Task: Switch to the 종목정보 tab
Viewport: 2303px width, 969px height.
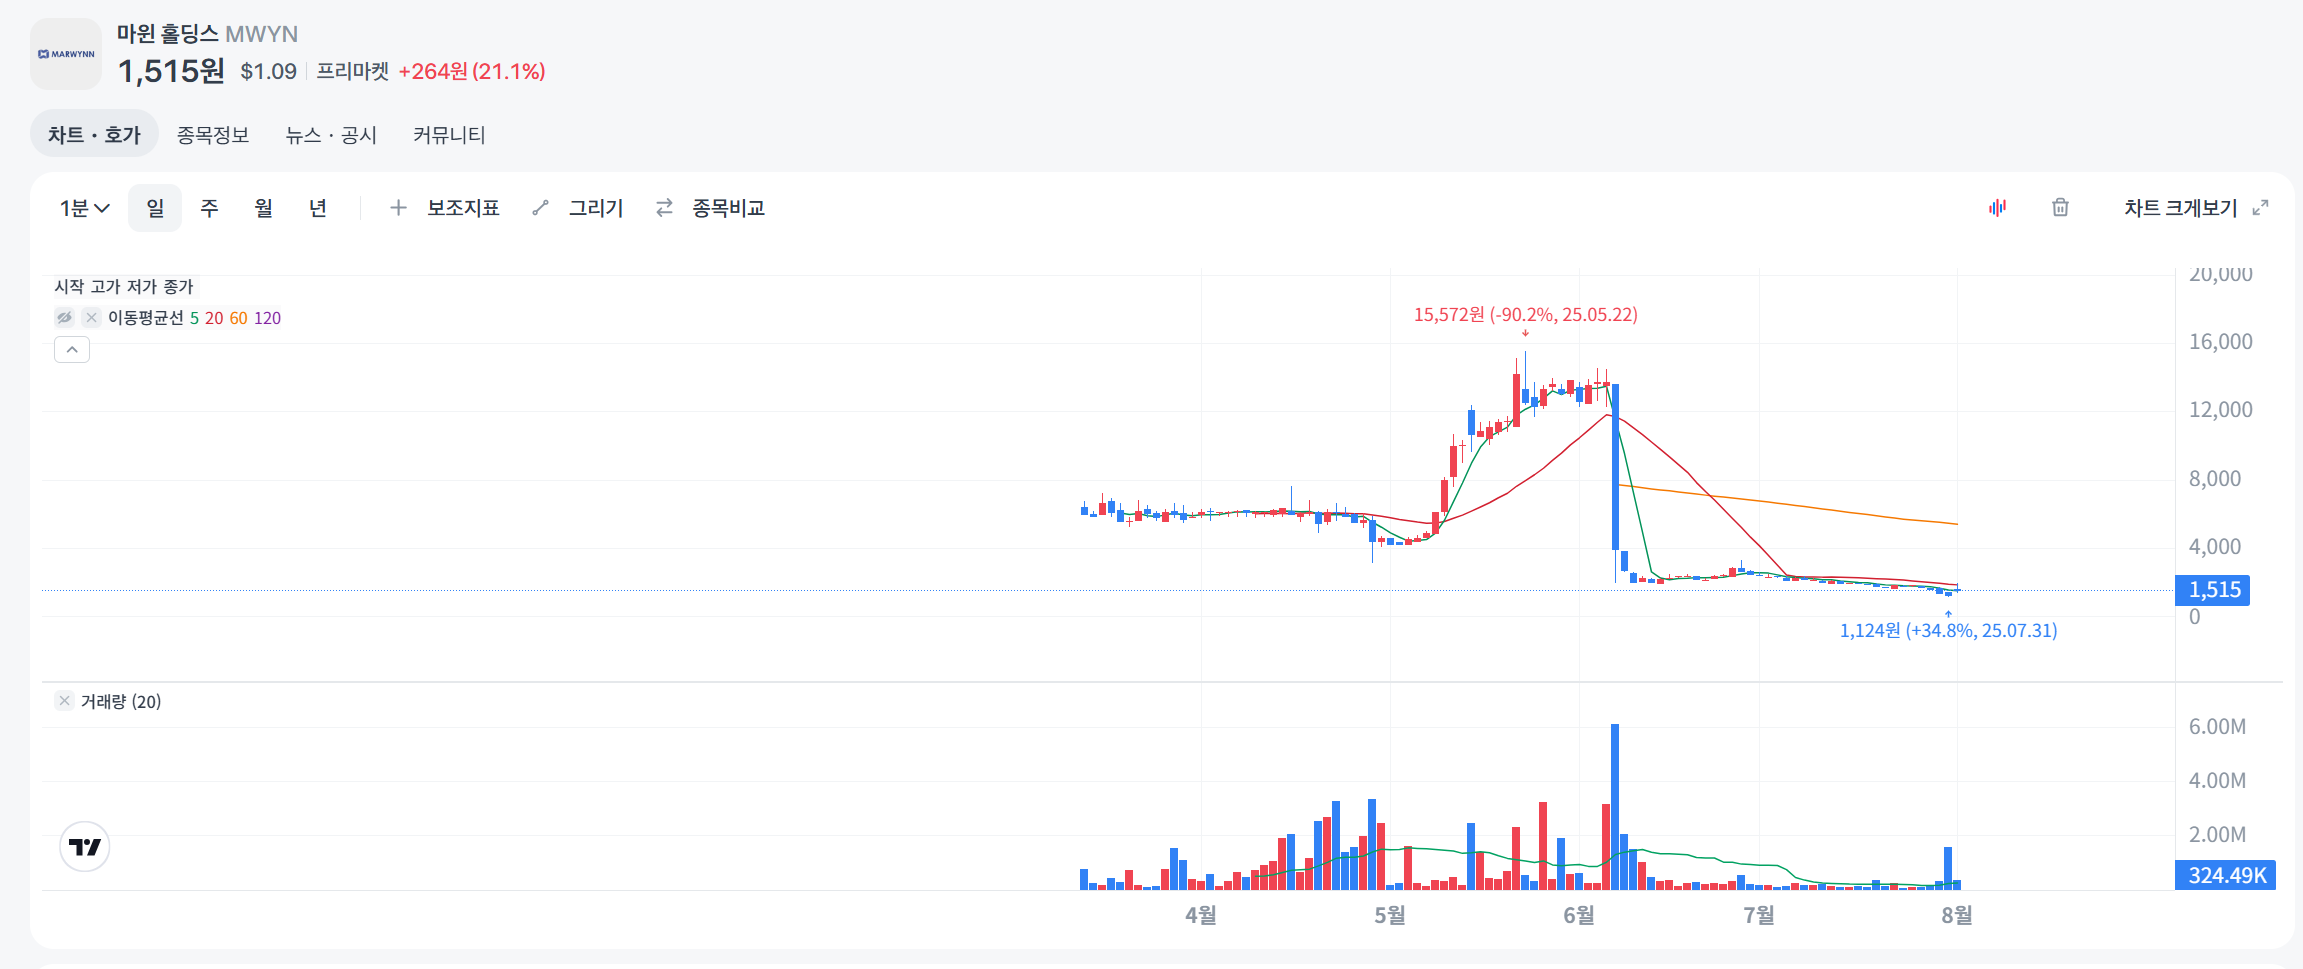Action: [x=213, y=135]
